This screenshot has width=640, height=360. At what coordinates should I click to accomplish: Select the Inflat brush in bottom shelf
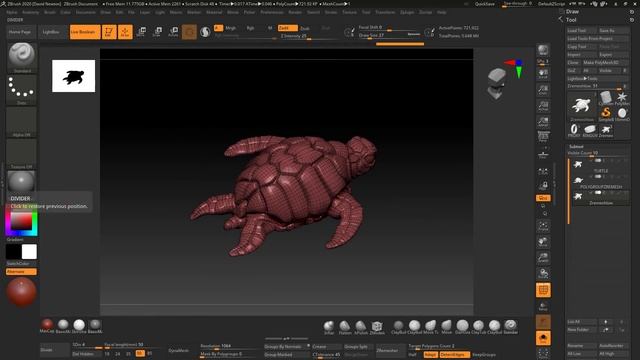(x=329, y=327)
